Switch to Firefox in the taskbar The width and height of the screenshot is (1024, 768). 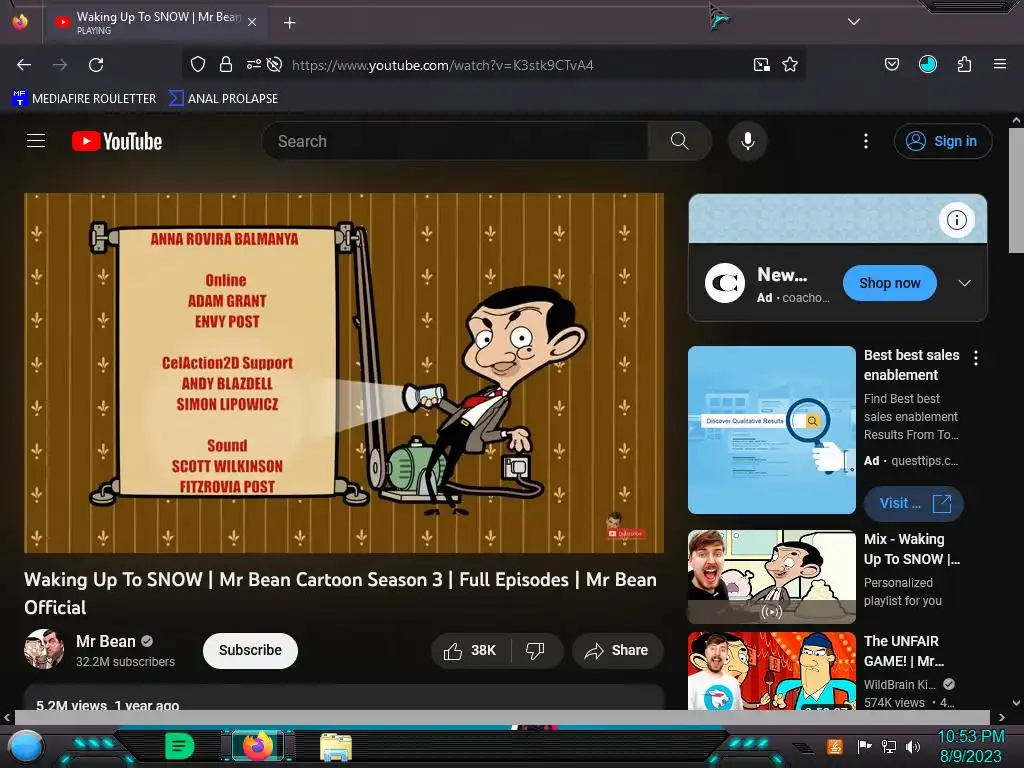tap(258, 746)
